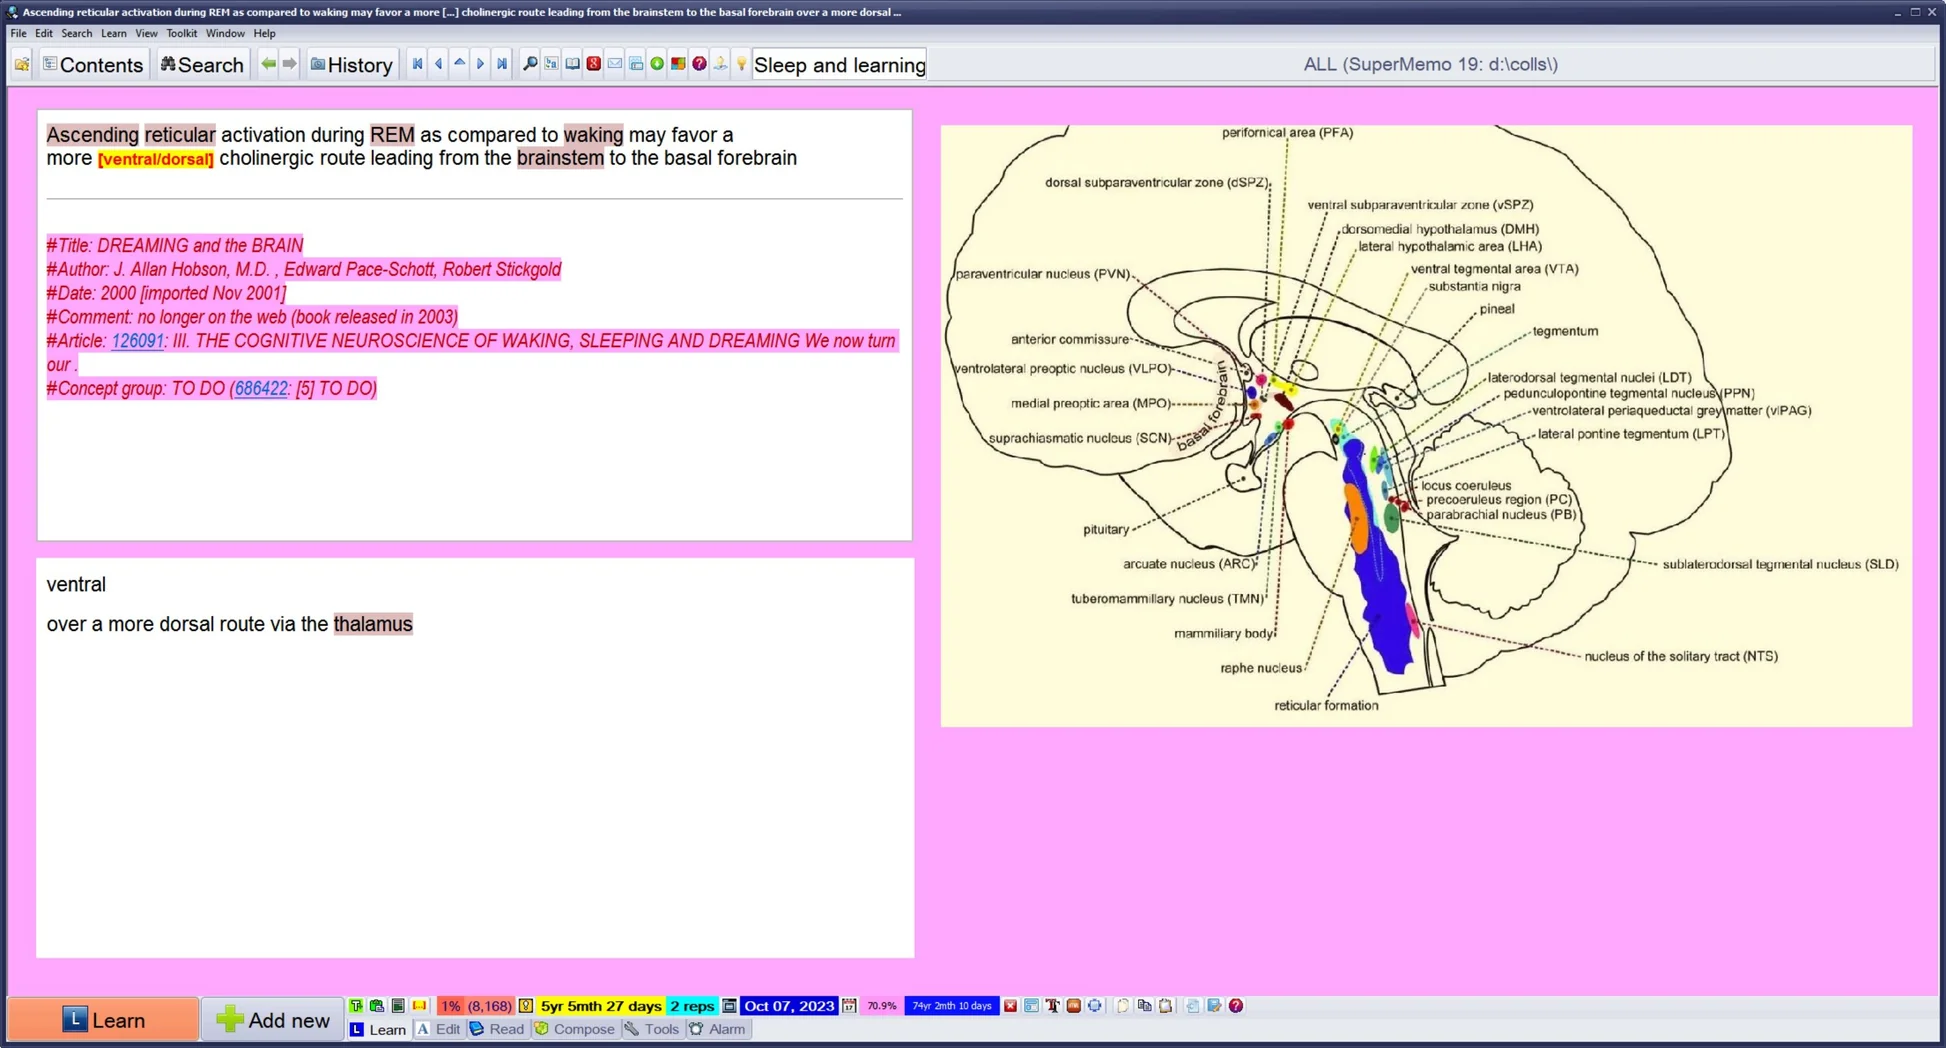Click the Add new button
Screen dimensions: 1946x1048
click(x=272, y=1019)
